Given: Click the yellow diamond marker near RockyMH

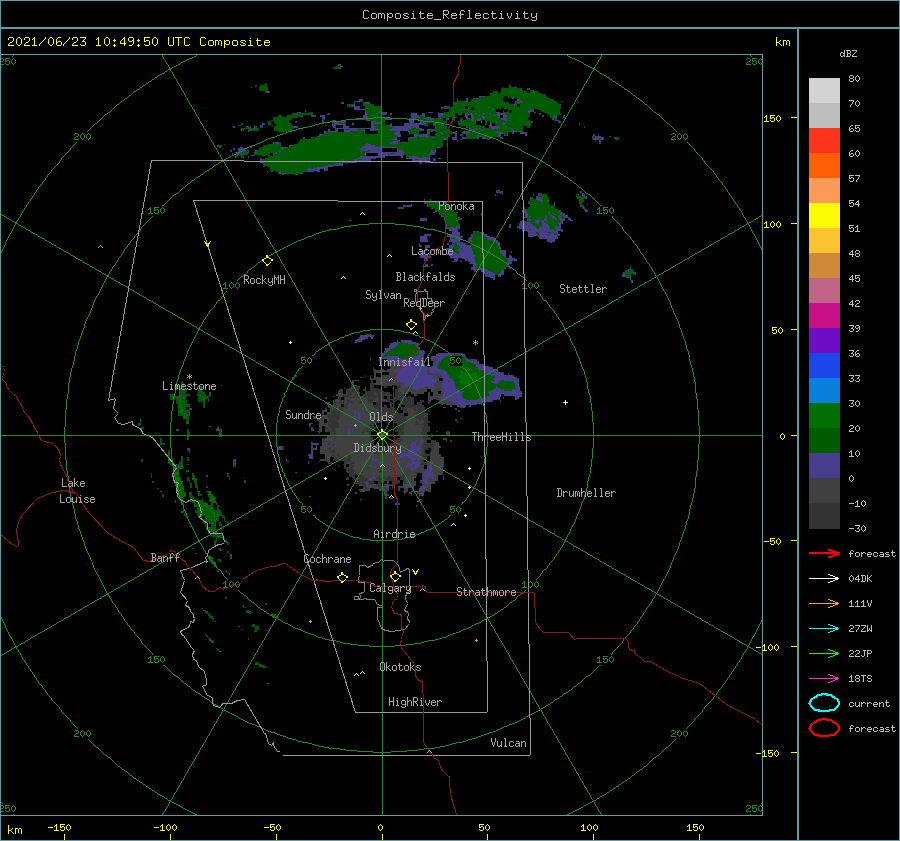Looking at the screenshot, I should coord(267,261).
